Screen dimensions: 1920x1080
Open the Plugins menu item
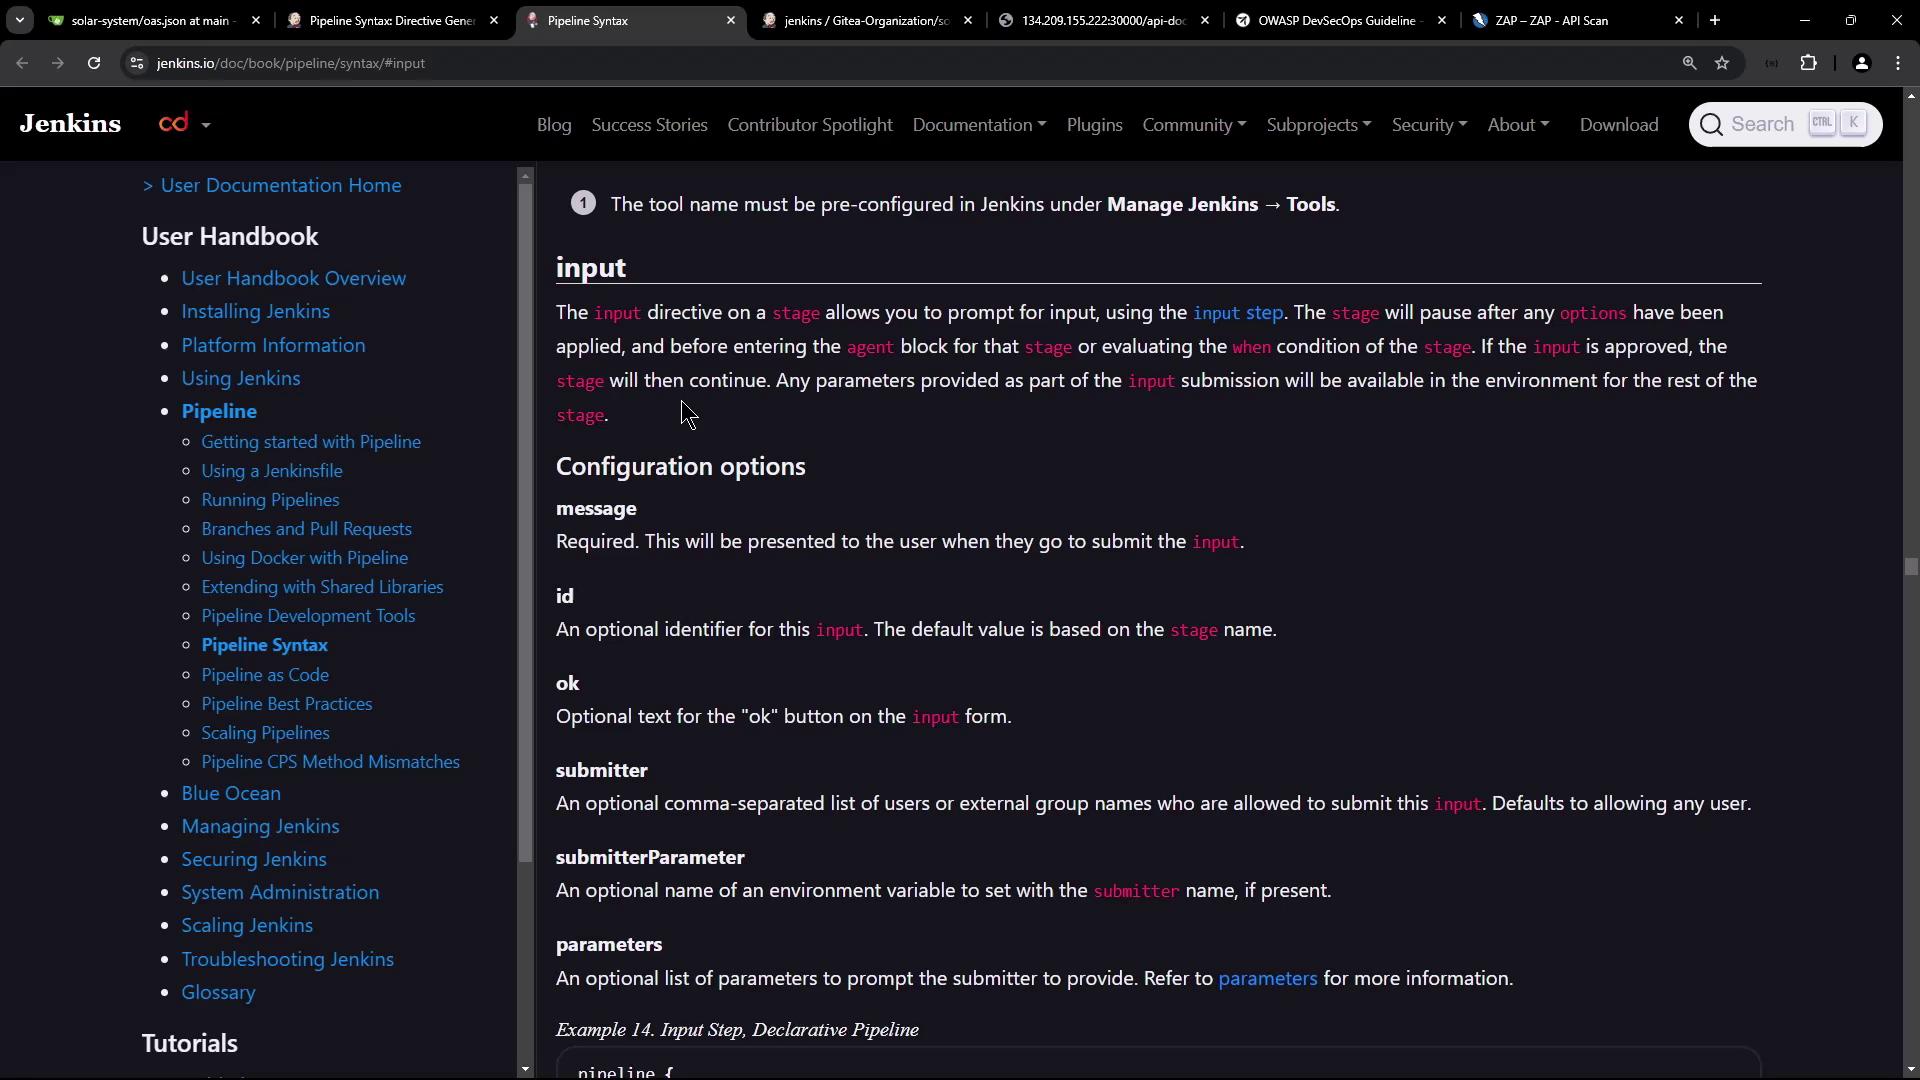1094,125
